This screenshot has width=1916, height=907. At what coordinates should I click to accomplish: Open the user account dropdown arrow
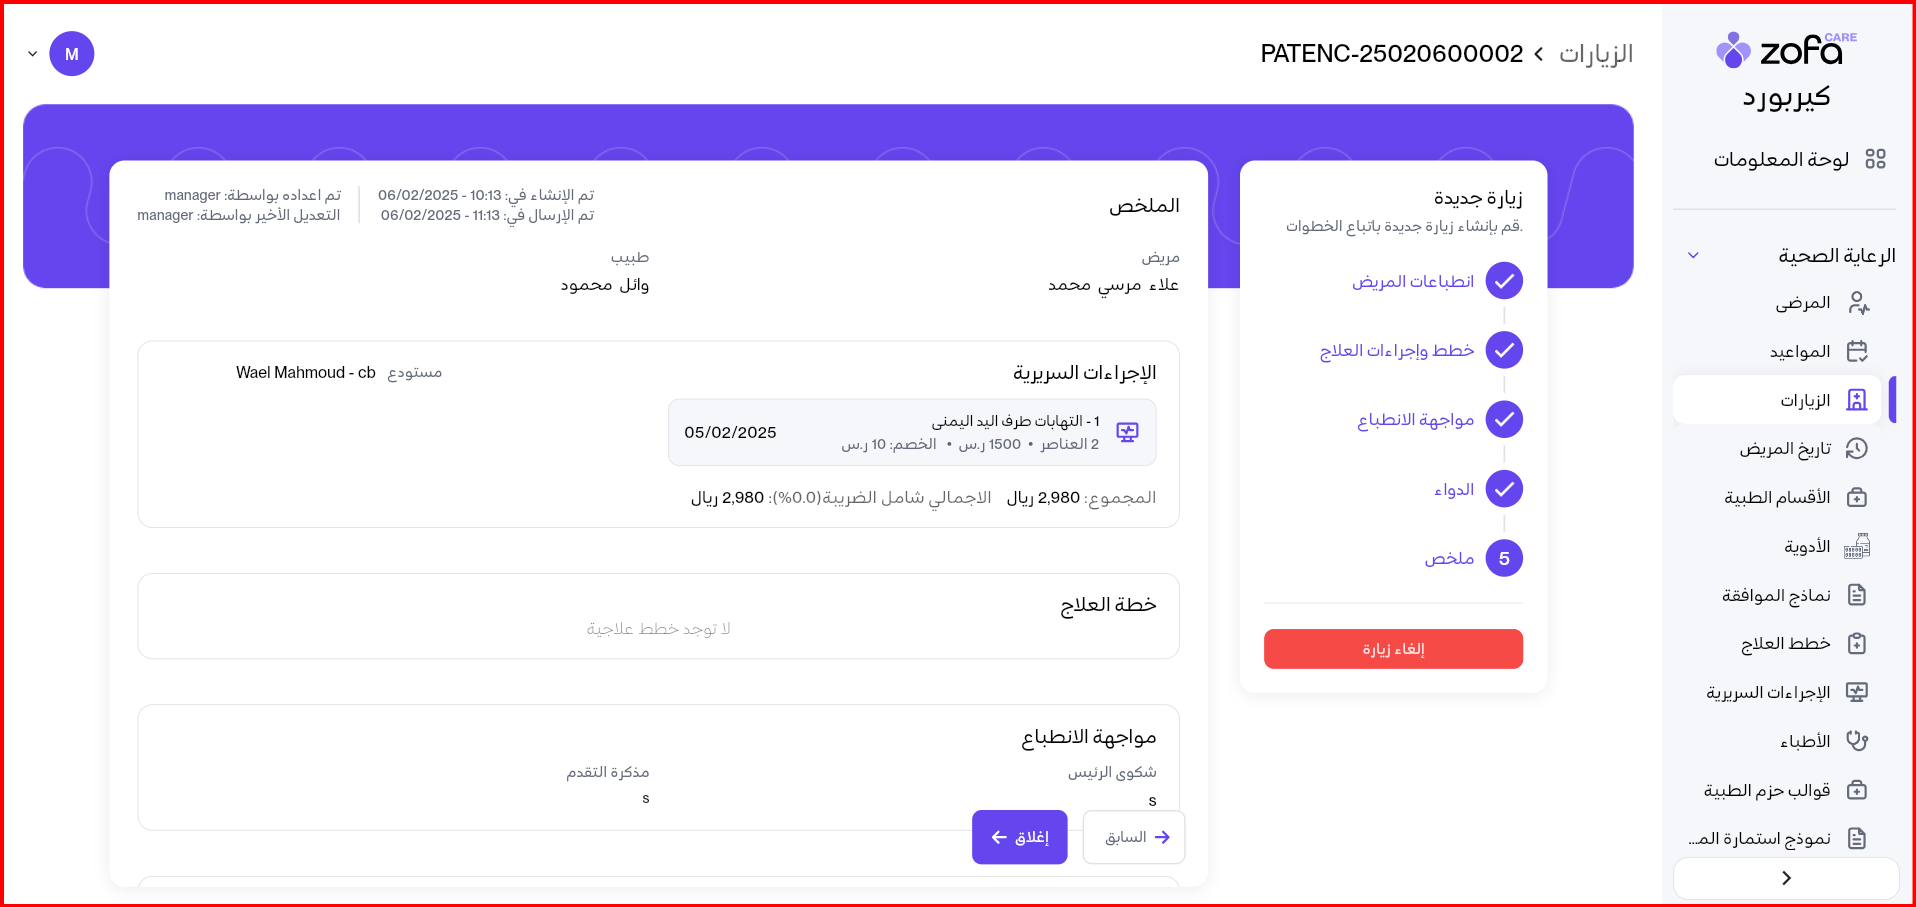[33, 54]
